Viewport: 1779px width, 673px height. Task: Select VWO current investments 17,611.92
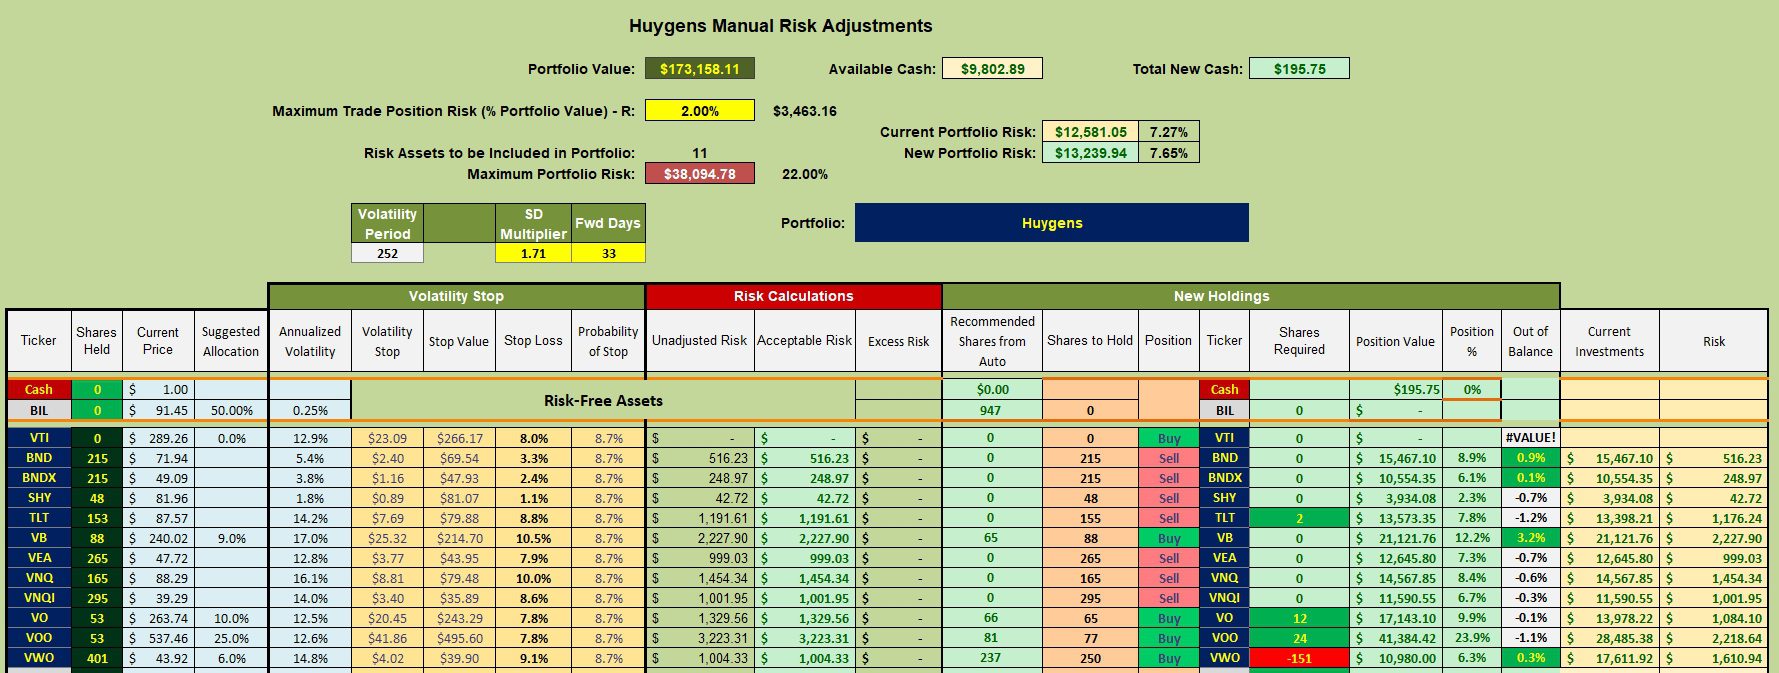1609,658
